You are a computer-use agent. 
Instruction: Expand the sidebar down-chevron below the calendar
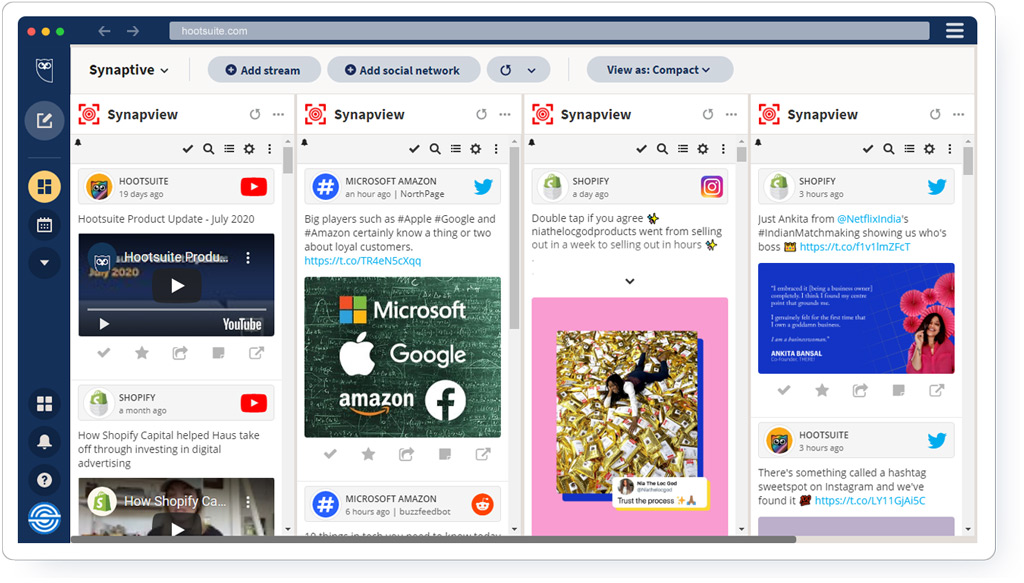44,263
